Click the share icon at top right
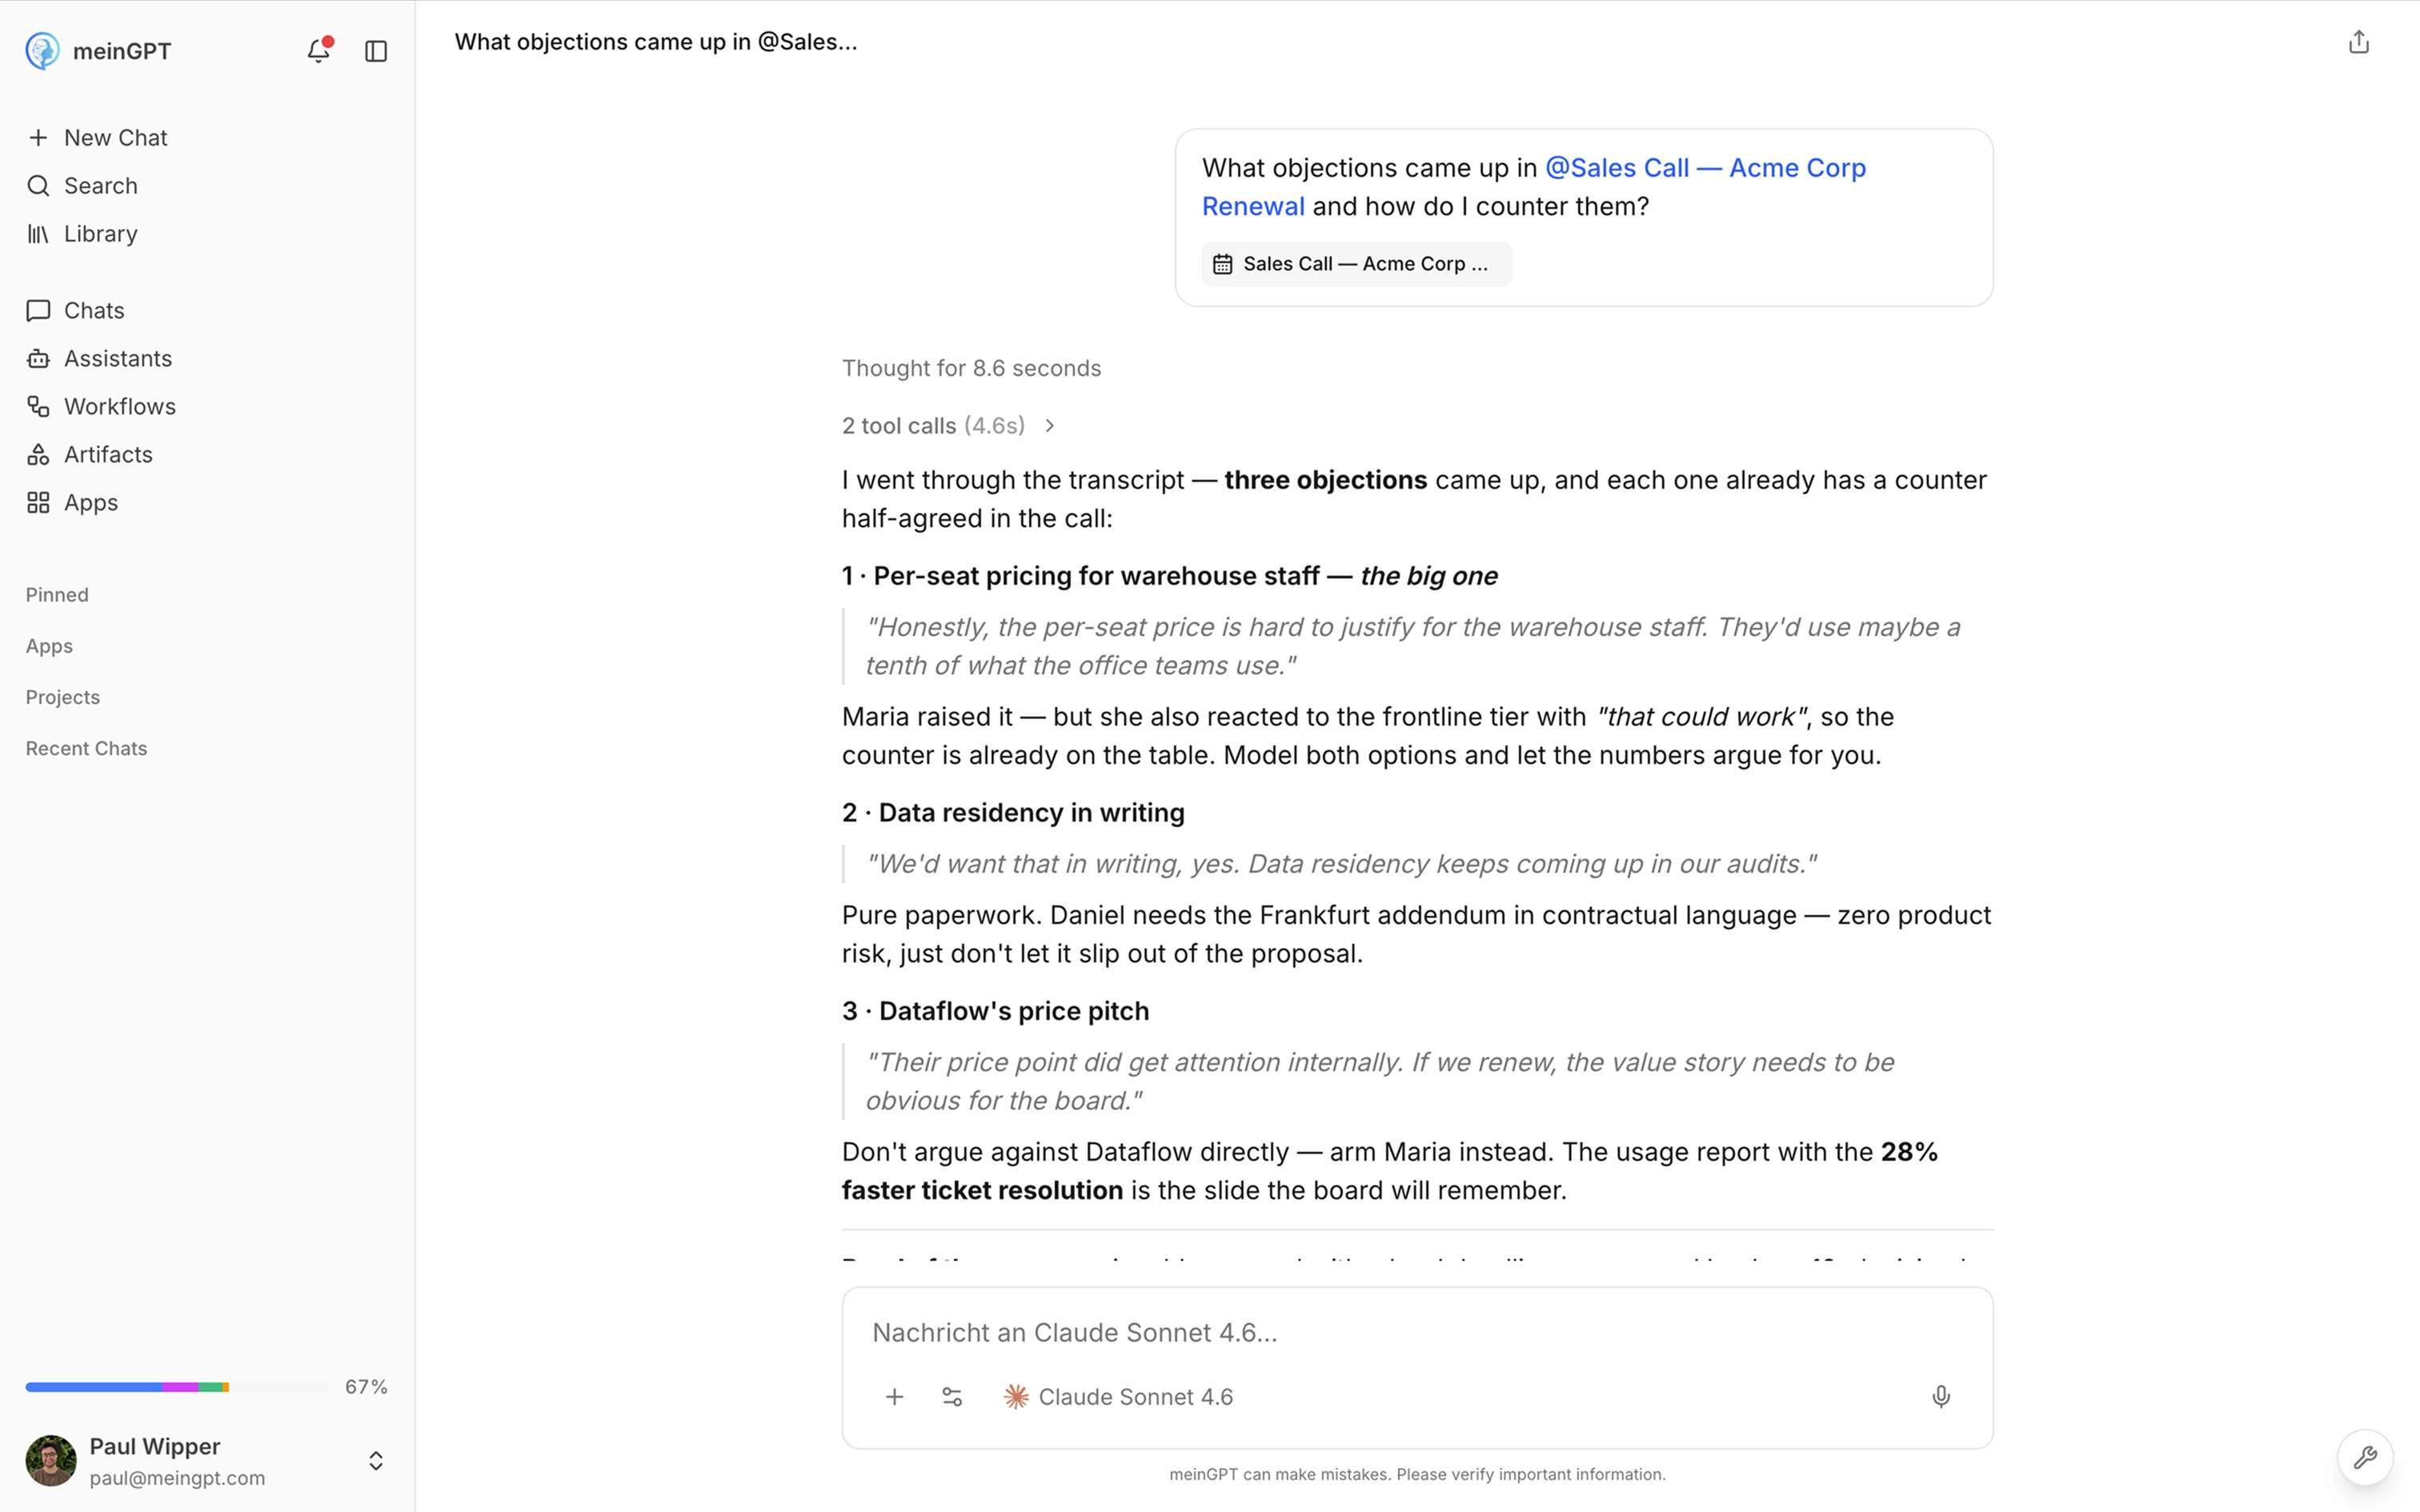Viewport: 2420px width, 1512px height. point(2359,42)
